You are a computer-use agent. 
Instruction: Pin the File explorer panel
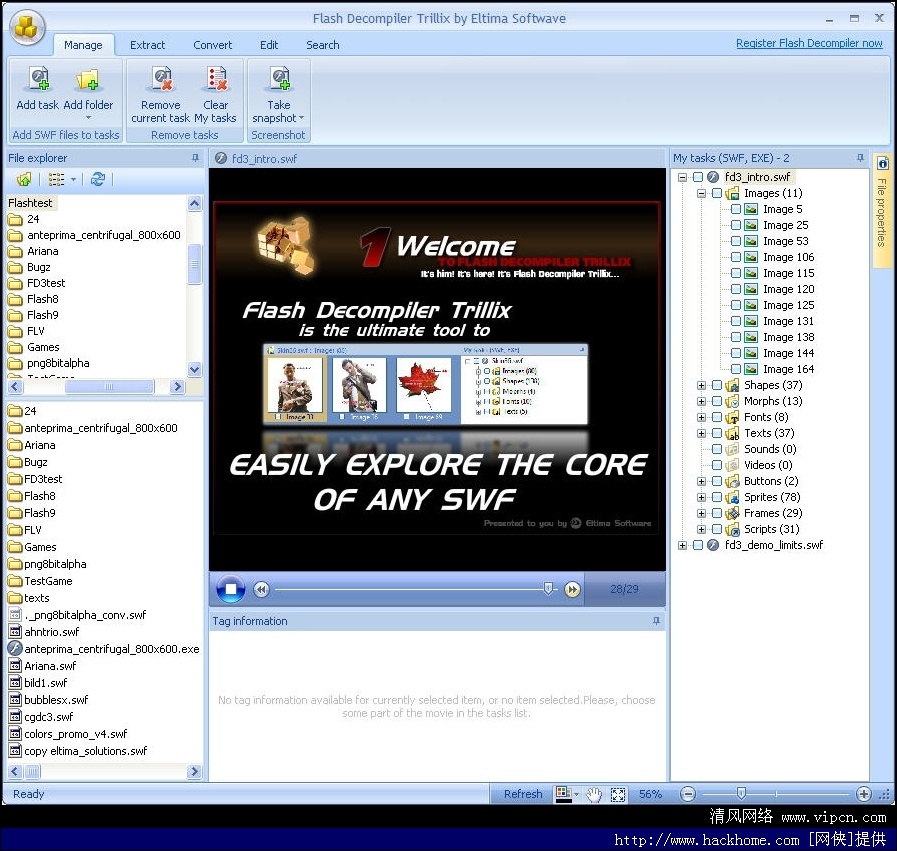(x=195, y=158)
